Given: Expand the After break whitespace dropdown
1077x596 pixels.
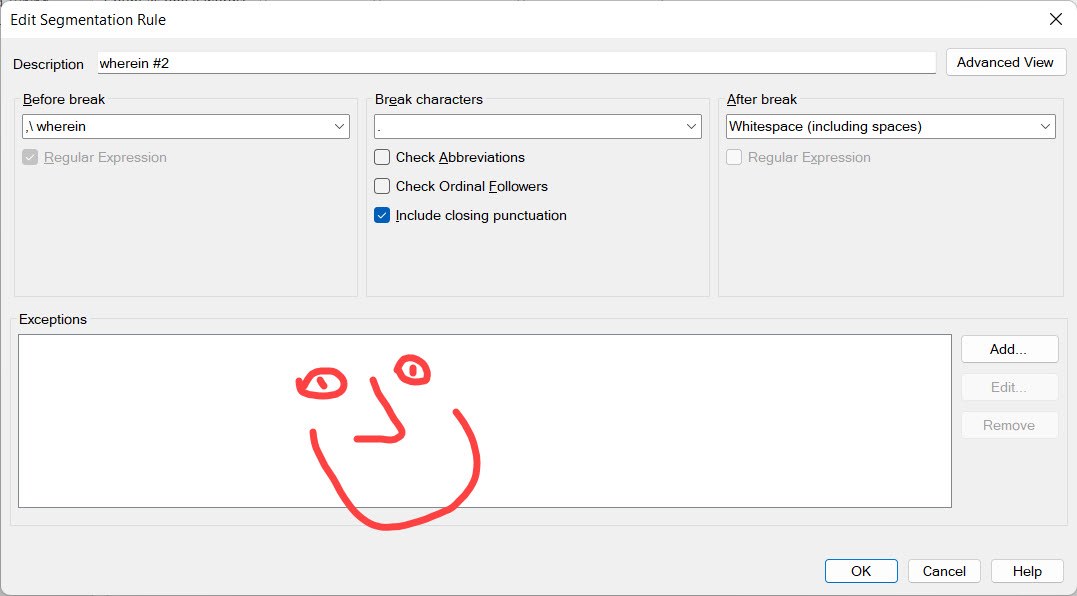Looking at the screenshot, I should tap(1046, 126).
